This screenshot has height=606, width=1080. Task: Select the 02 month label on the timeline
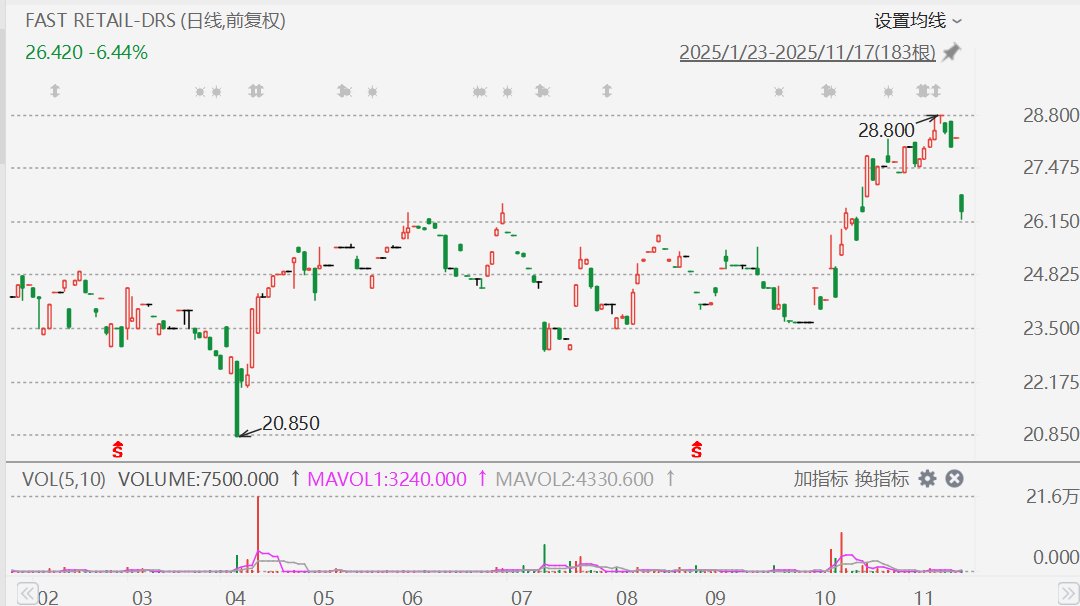tap(48, 596)
